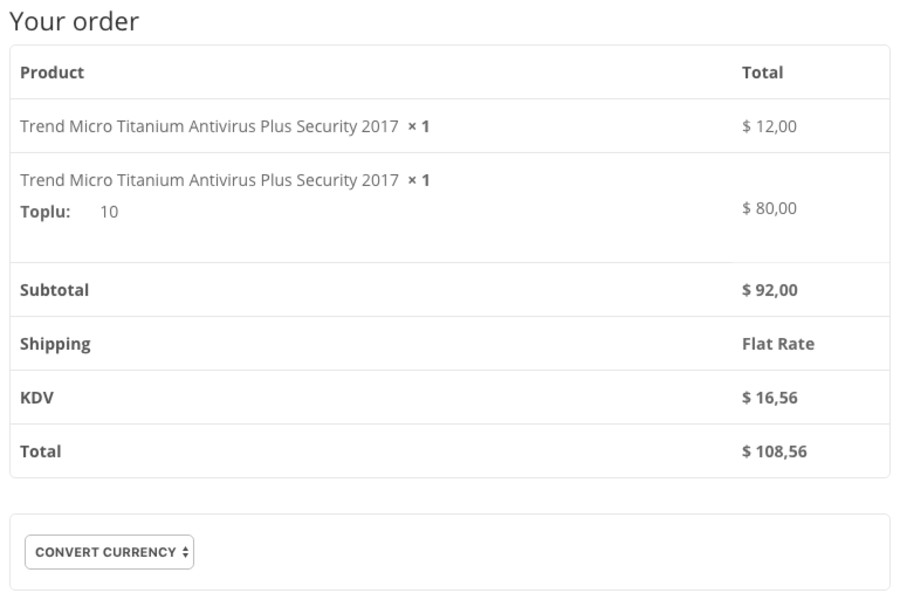Click the $ 12,00 price

coord(769,126)
